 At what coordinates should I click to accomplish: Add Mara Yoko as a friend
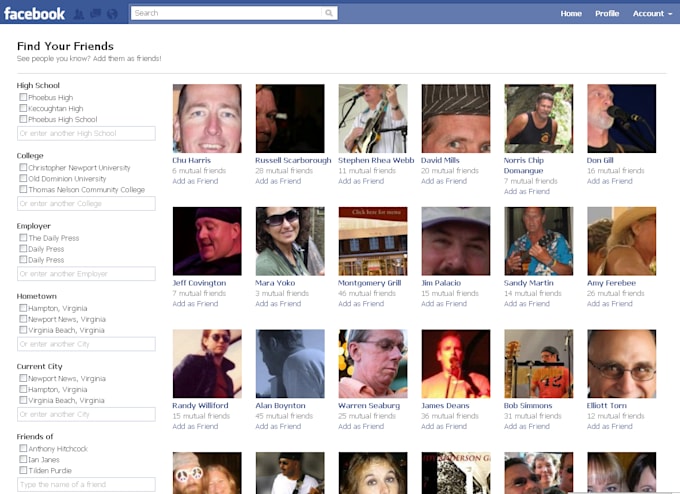(278, 304)
